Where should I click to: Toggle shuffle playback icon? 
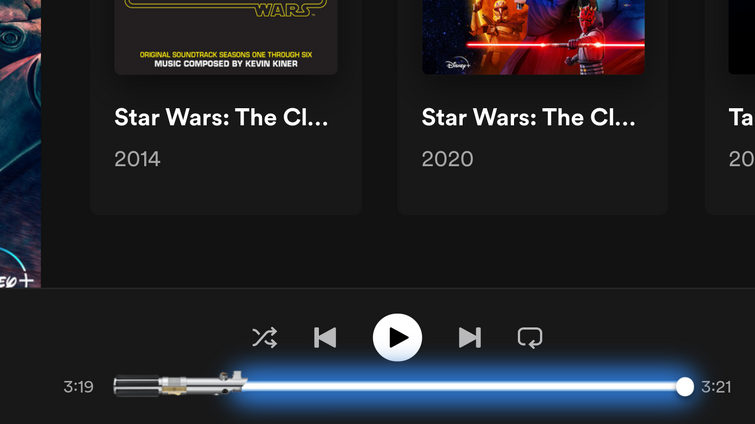tap(264, 337)
